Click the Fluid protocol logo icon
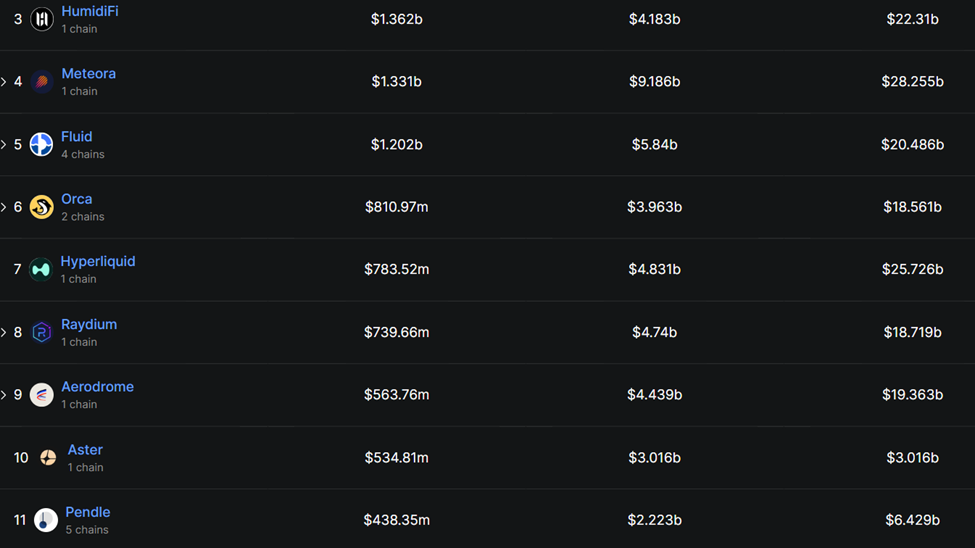 41,144
